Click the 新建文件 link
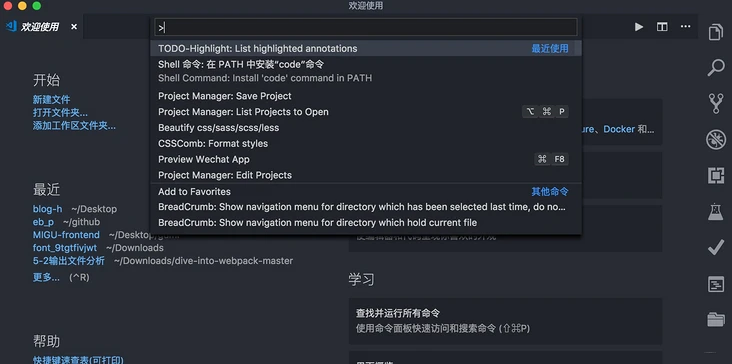Viewport: 732px width, 364px height. [x=51, y=99]
